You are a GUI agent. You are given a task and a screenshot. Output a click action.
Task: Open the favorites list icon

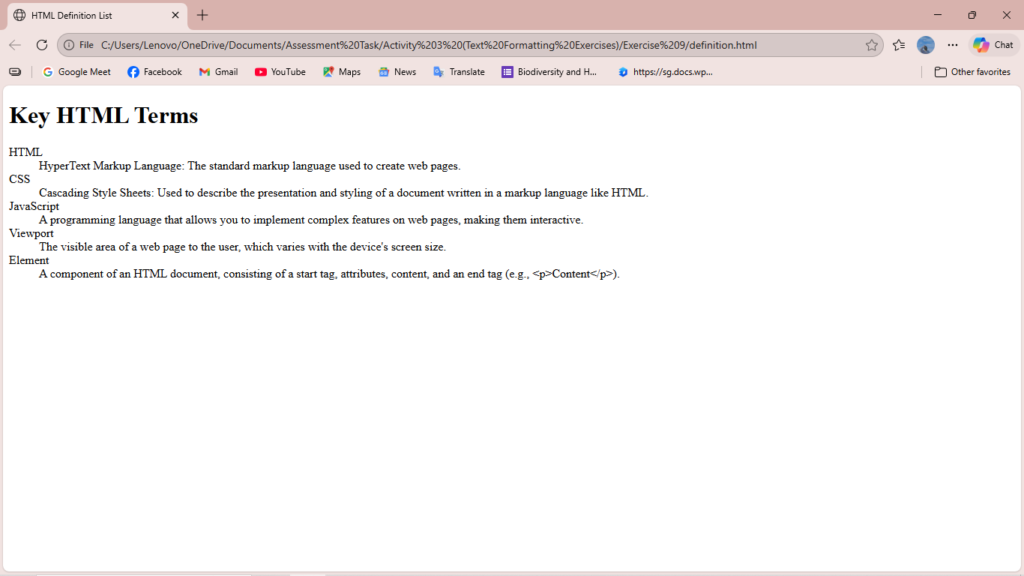click(x=899, y=45)
